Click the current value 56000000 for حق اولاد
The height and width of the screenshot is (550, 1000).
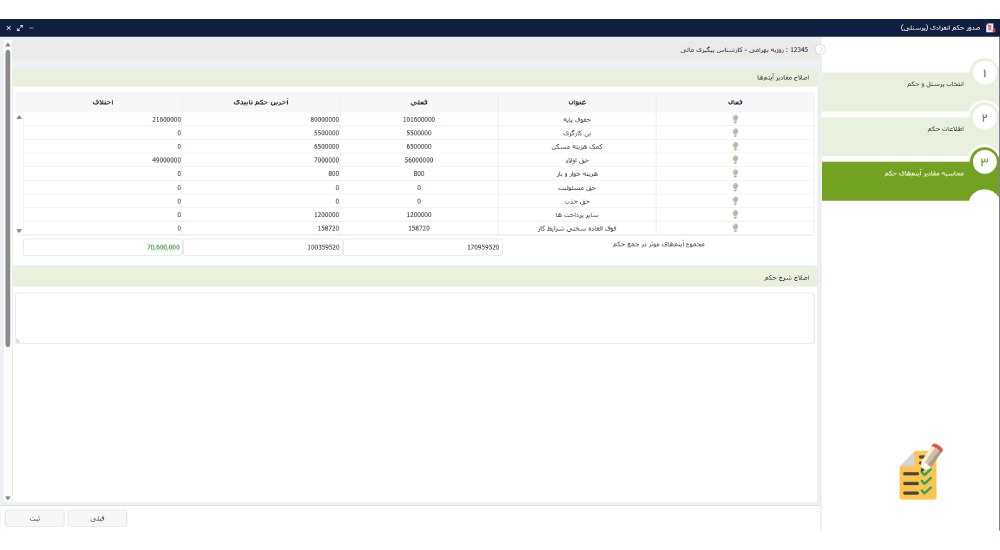(419, 160)
